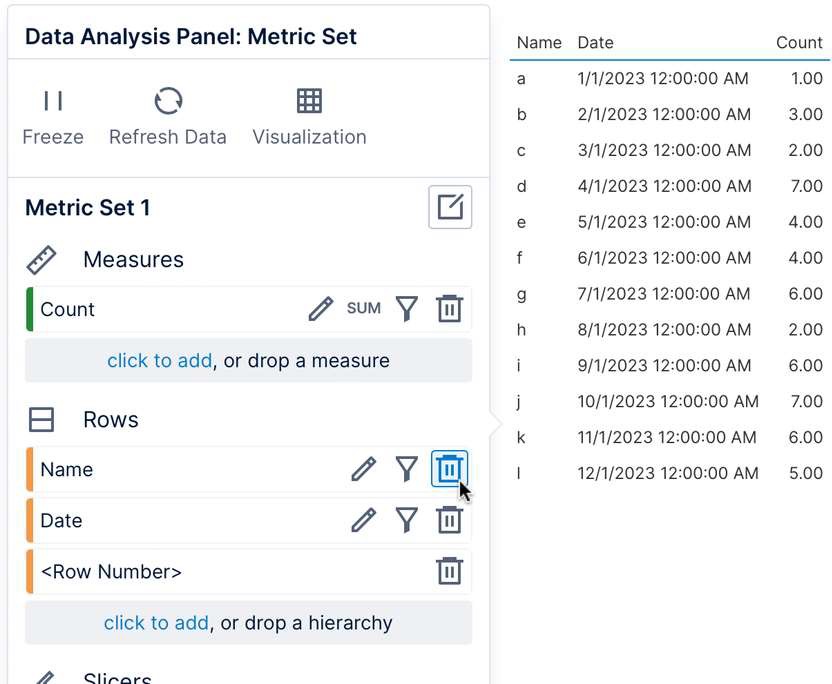832x684 pixels.
Task: Select the Name column header
Action: click(x=539, y=43)
